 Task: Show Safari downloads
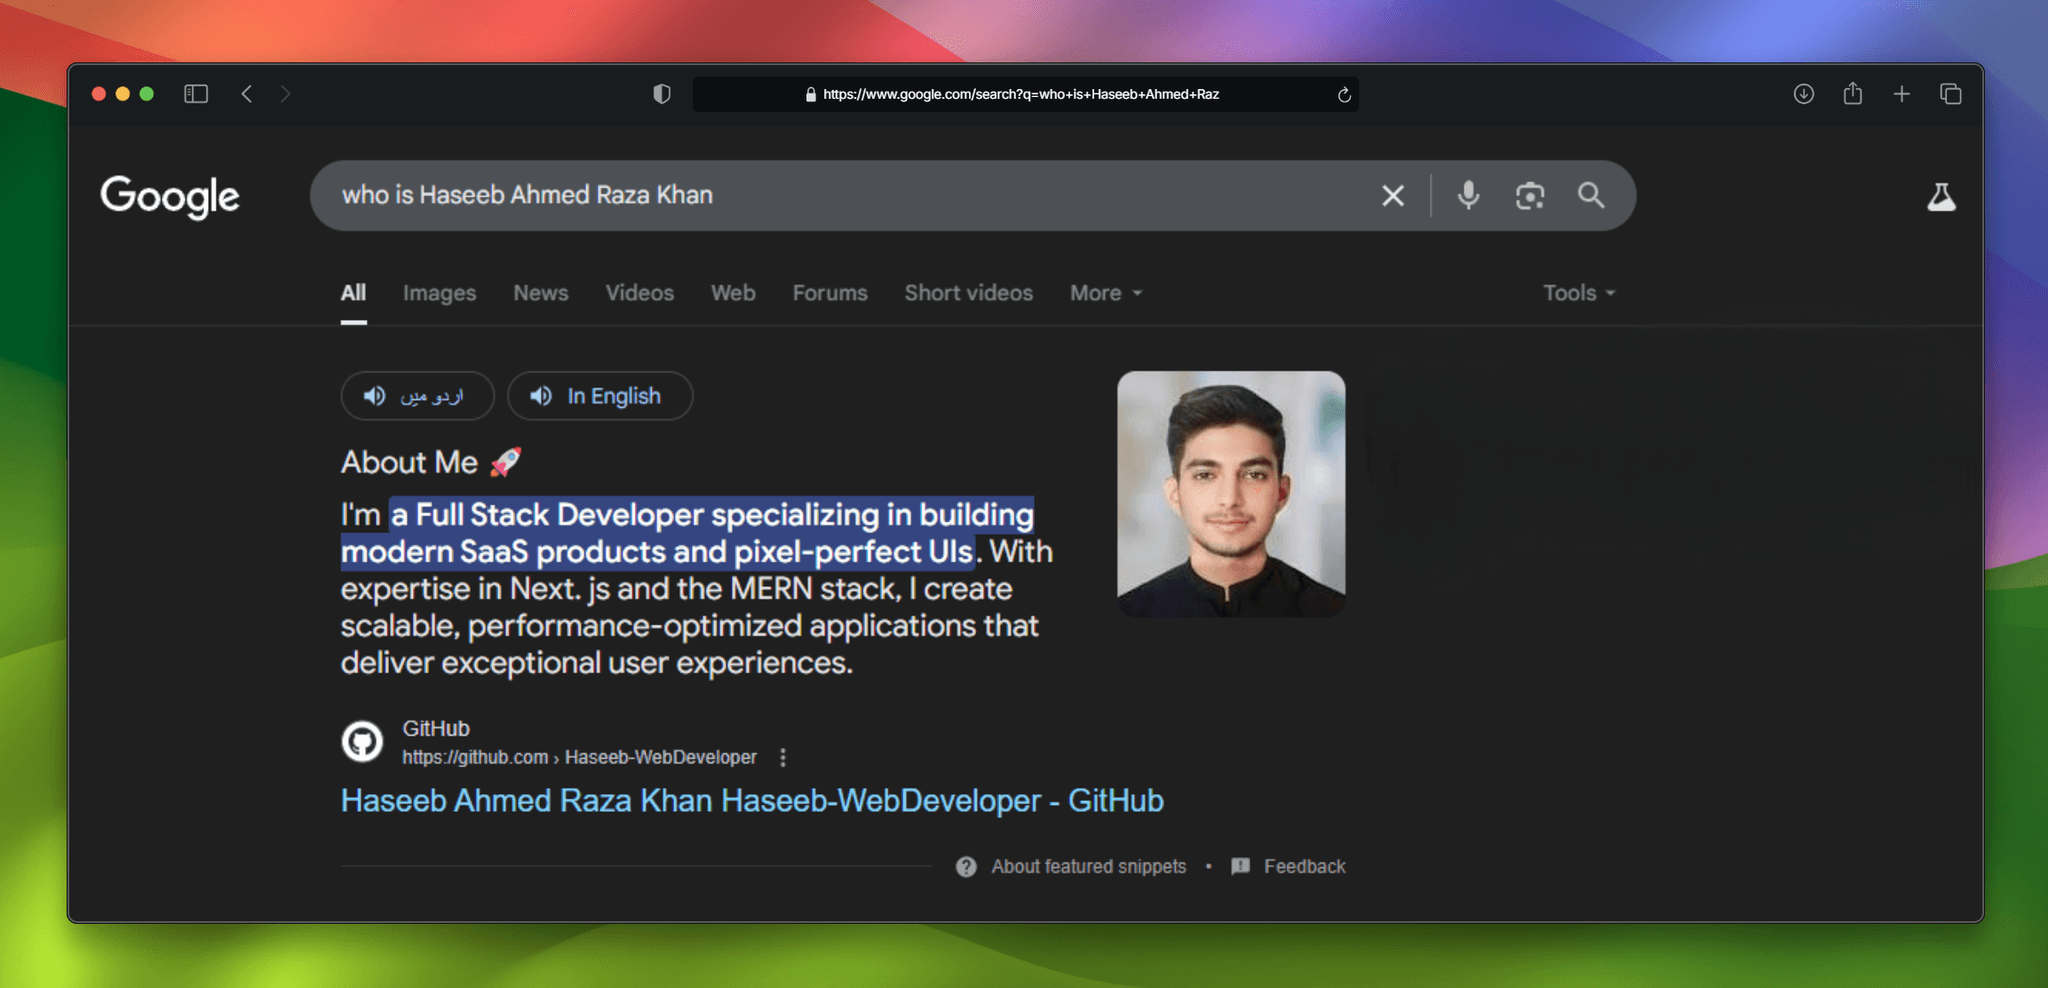pyautogui.click(x=1803, y=94)
